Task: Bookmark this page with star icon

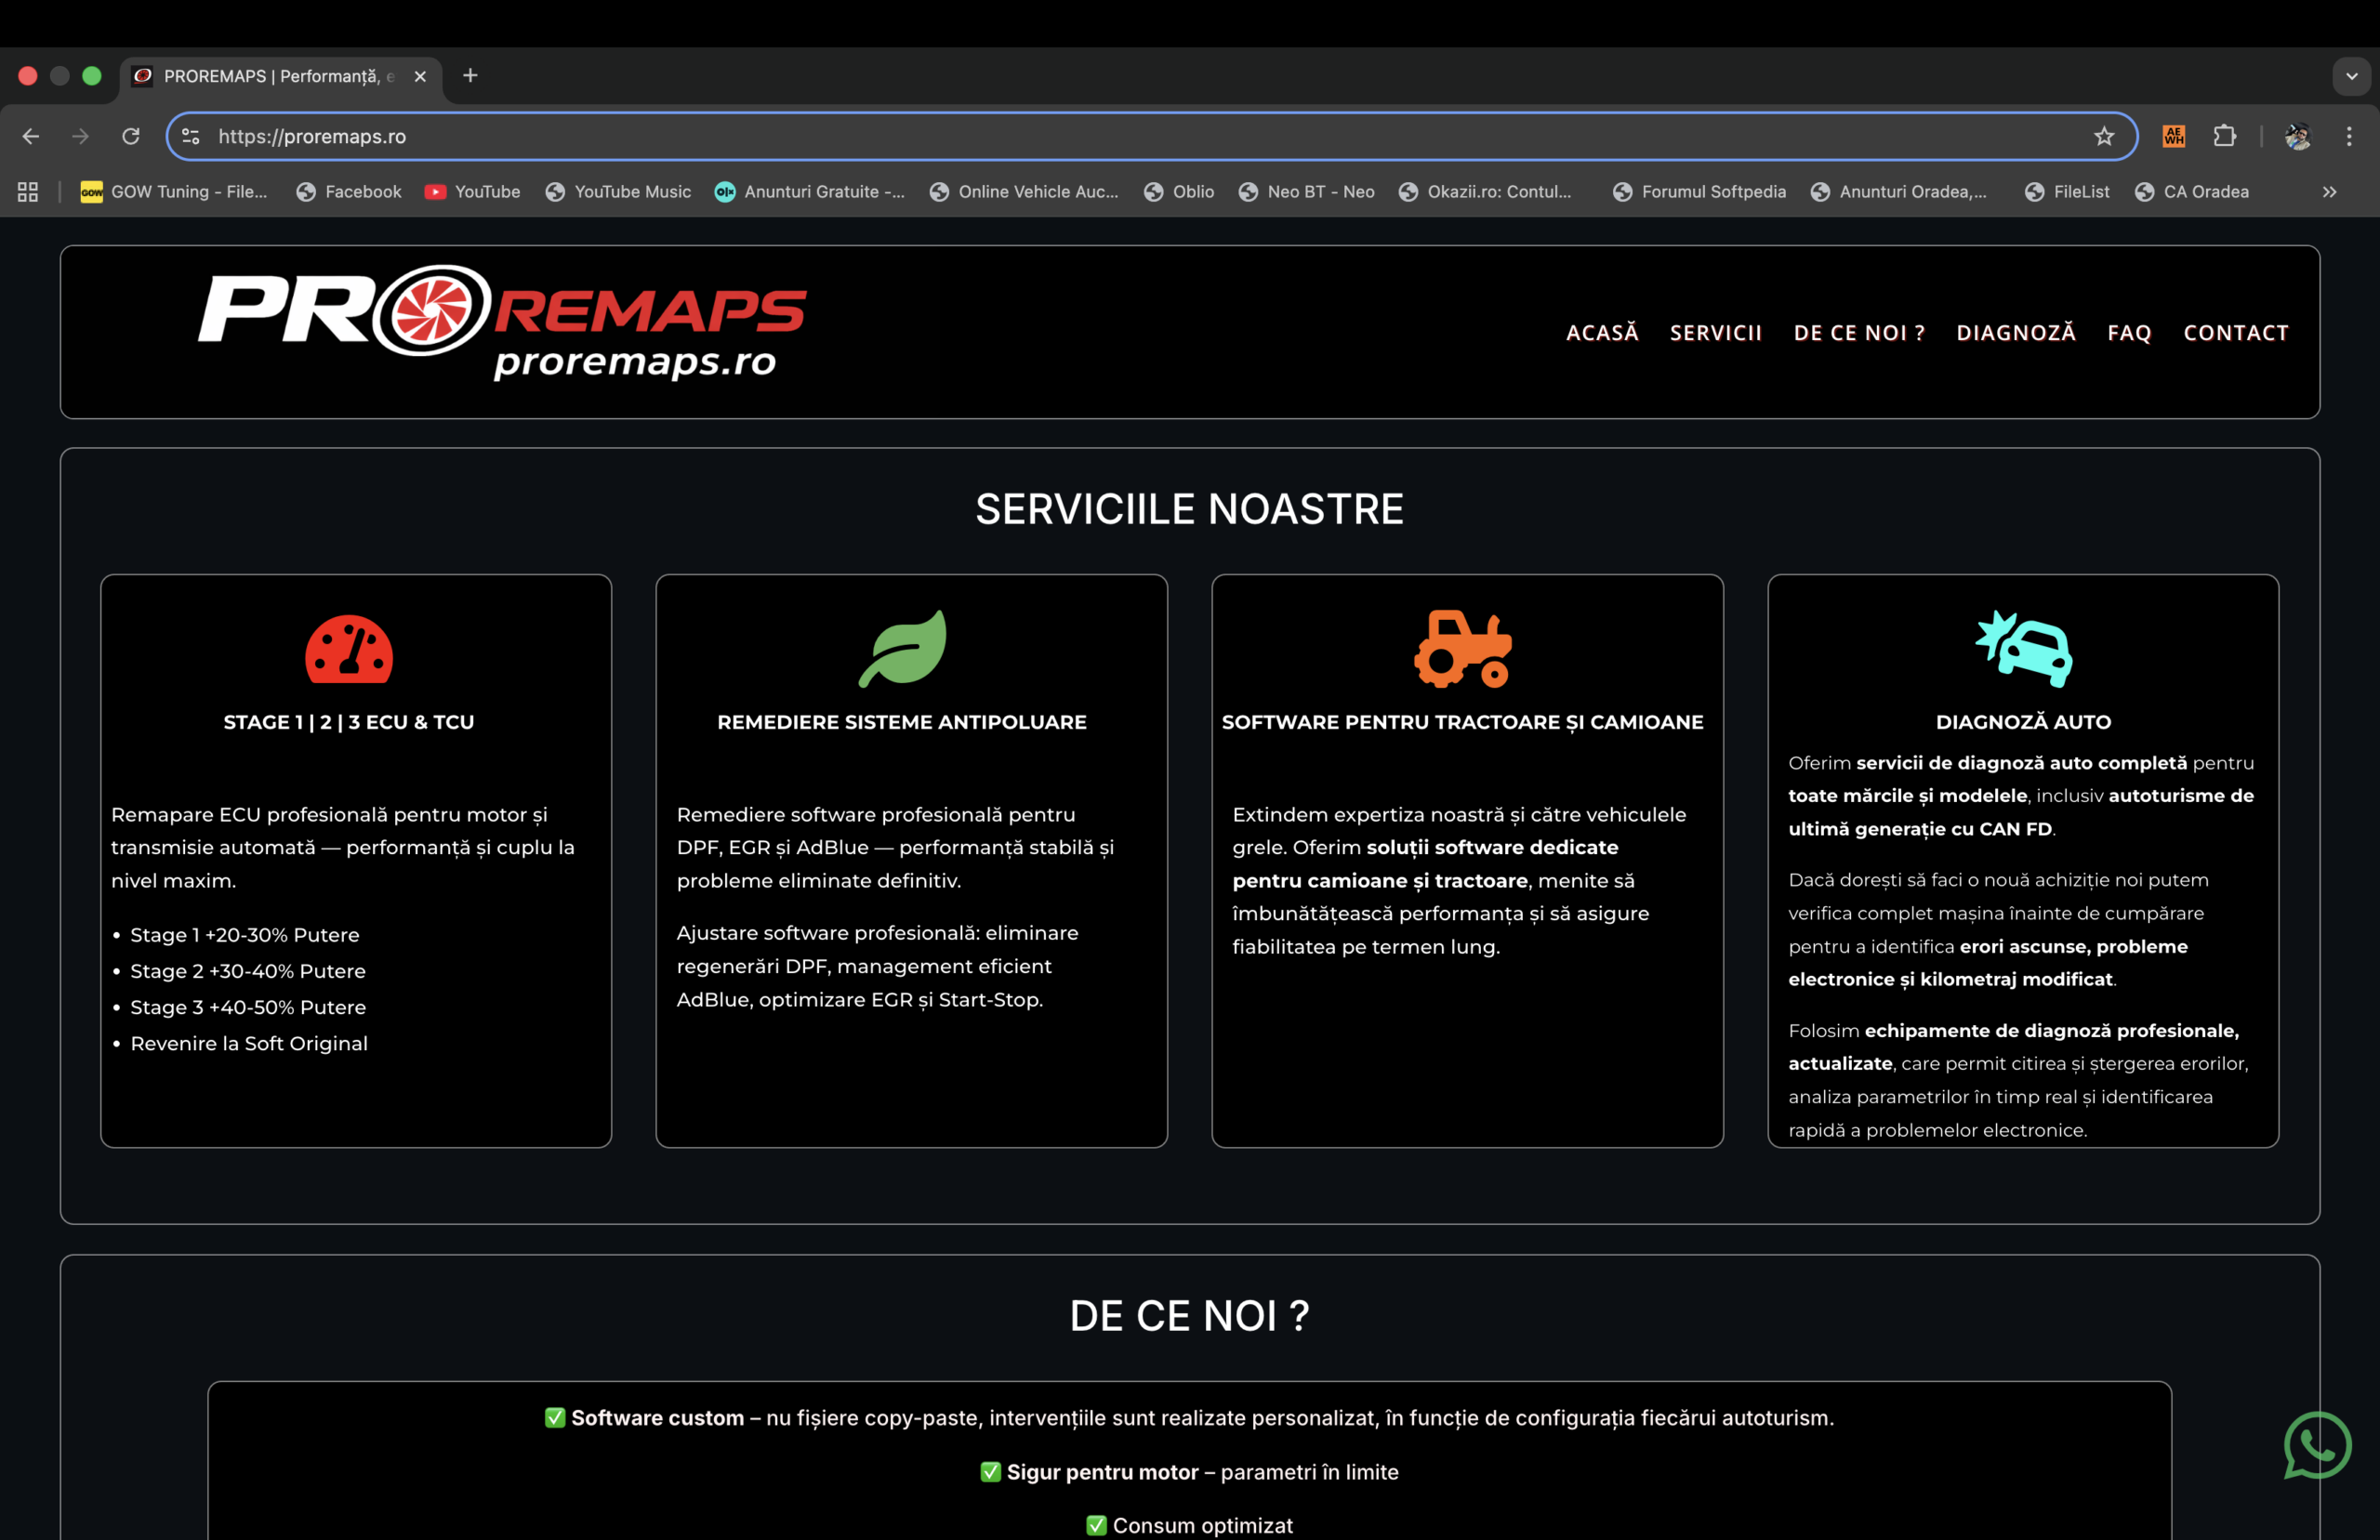Action: pos(2104,136)
